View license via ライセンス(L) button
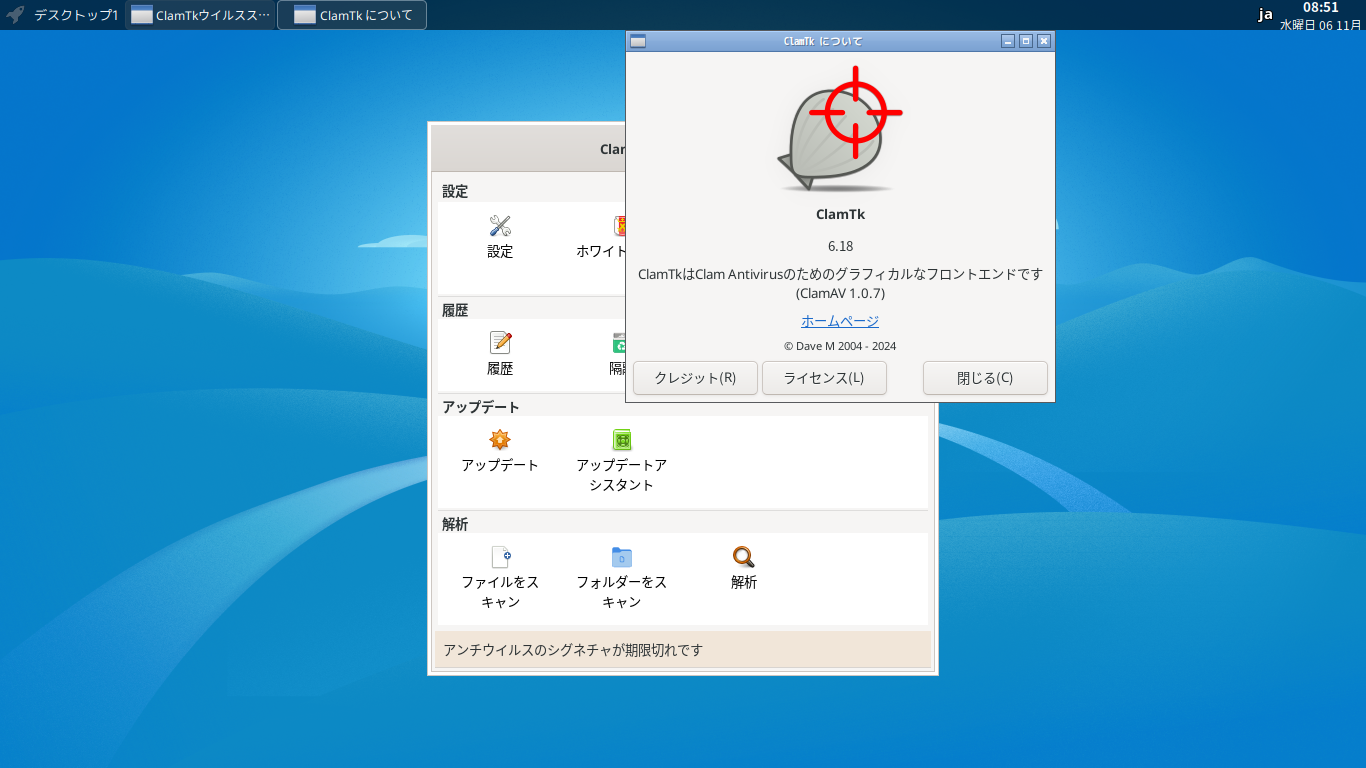This screenshot has width=1366, height=768. coord(824,378)
